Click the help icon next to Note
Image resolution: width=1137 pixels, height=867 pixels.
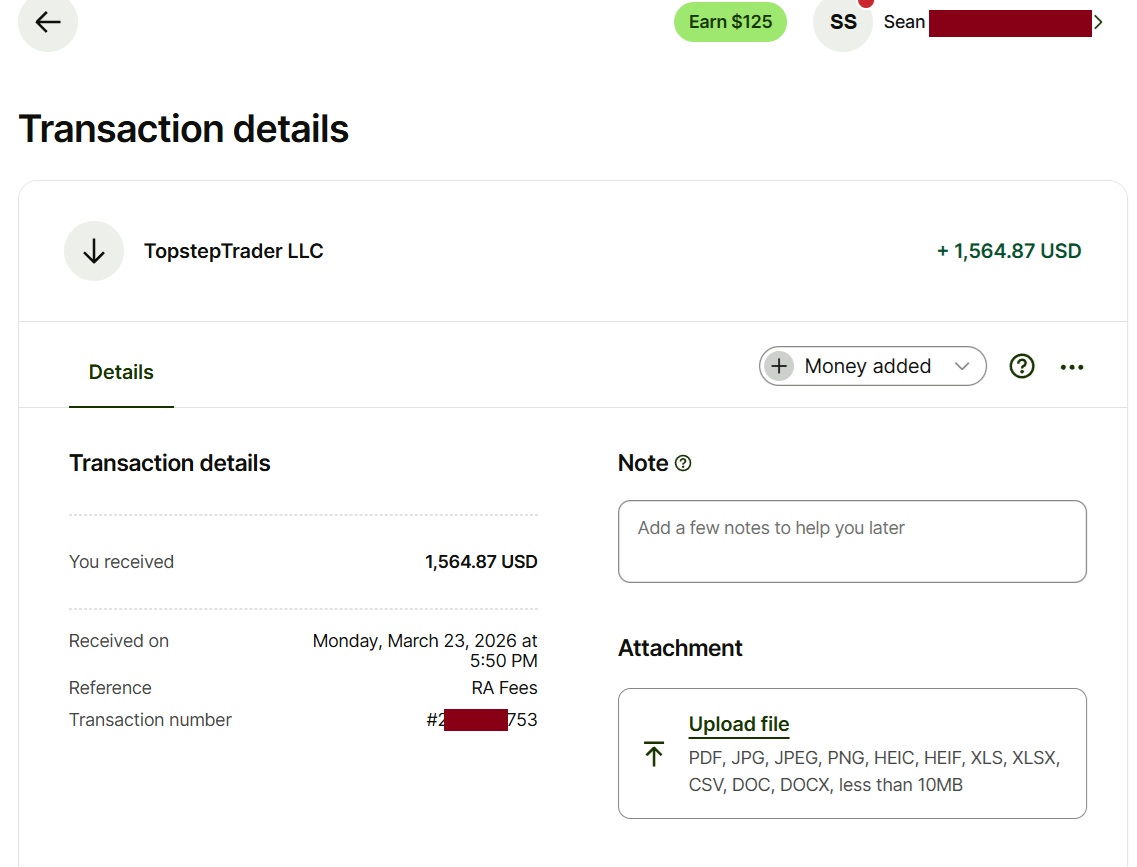pos(683,463)
